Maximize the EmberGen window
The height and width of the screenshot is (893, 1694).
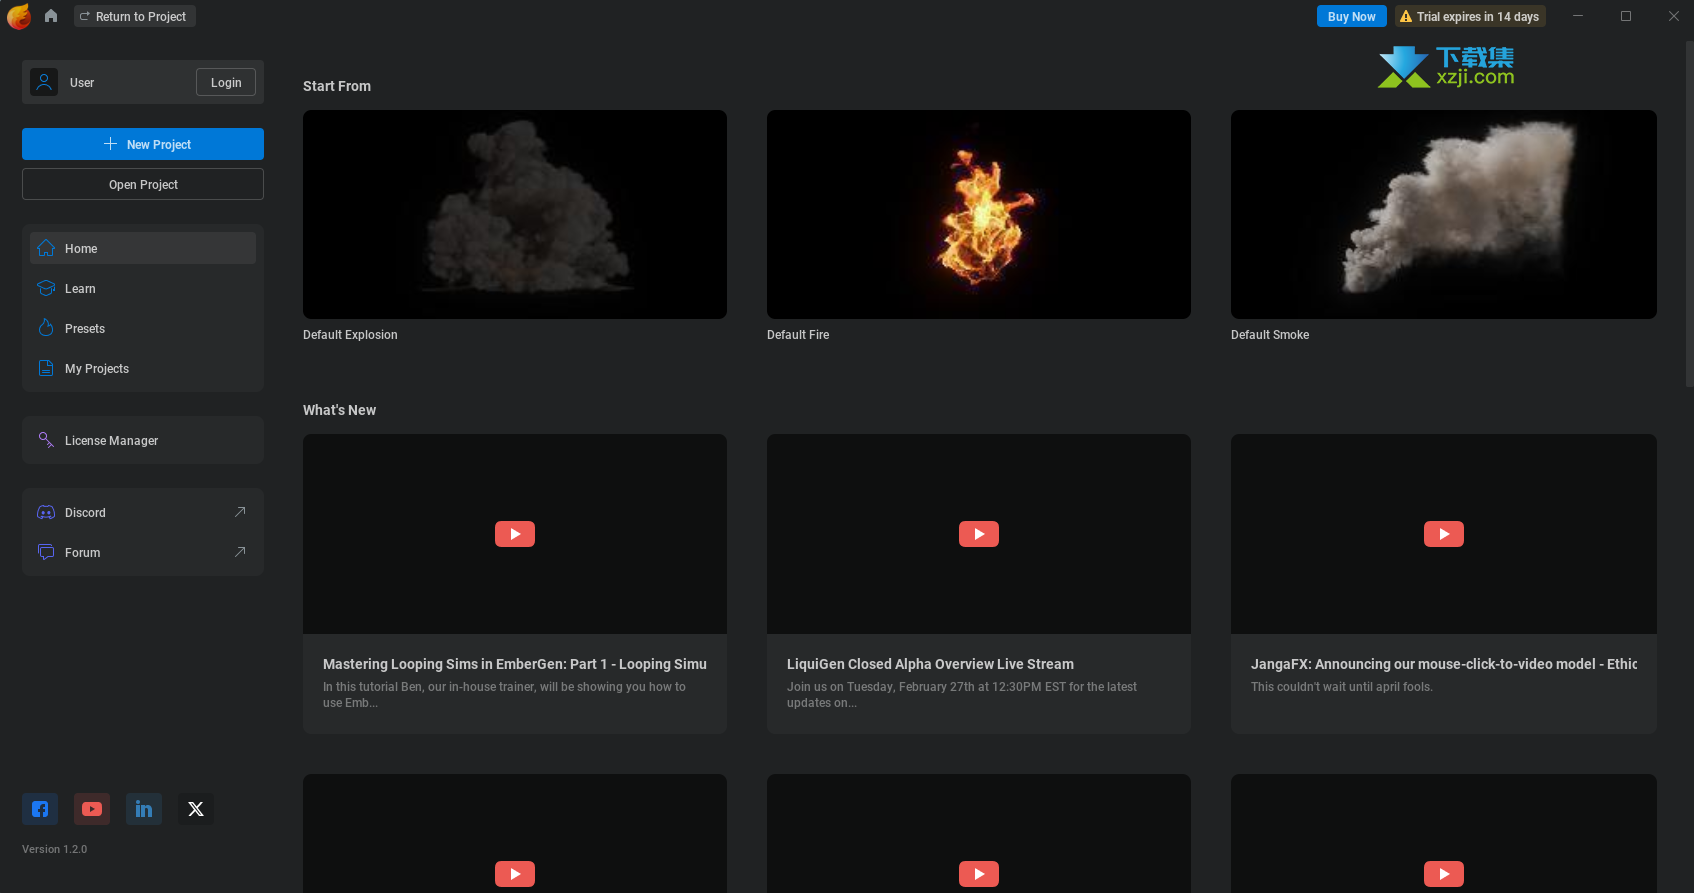click(x=1626, y=16)
